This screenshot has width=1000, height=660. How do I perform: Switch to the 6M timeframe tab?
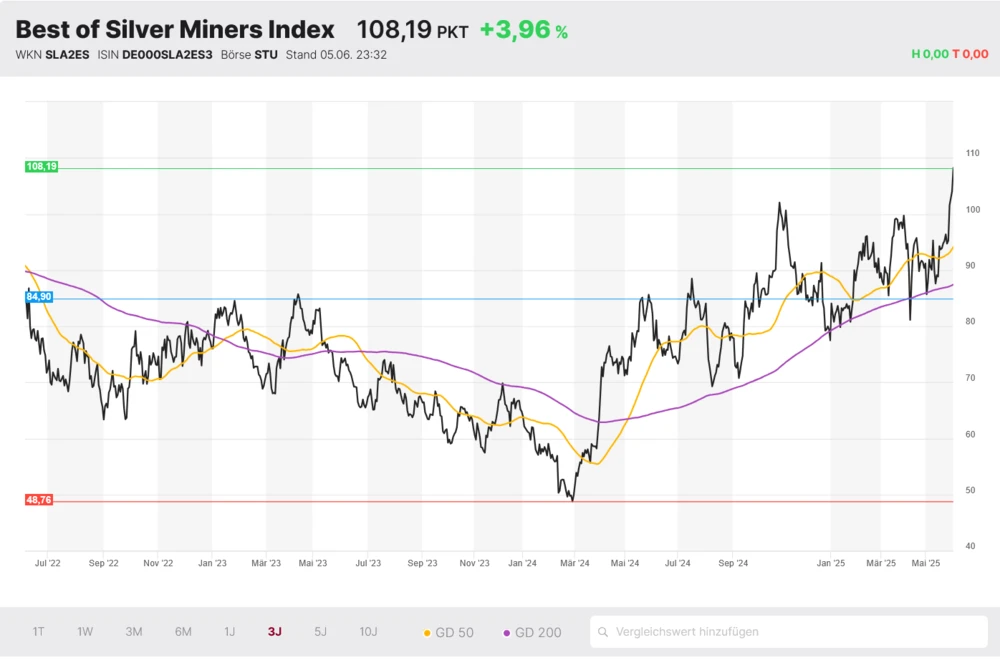point(183,631)
